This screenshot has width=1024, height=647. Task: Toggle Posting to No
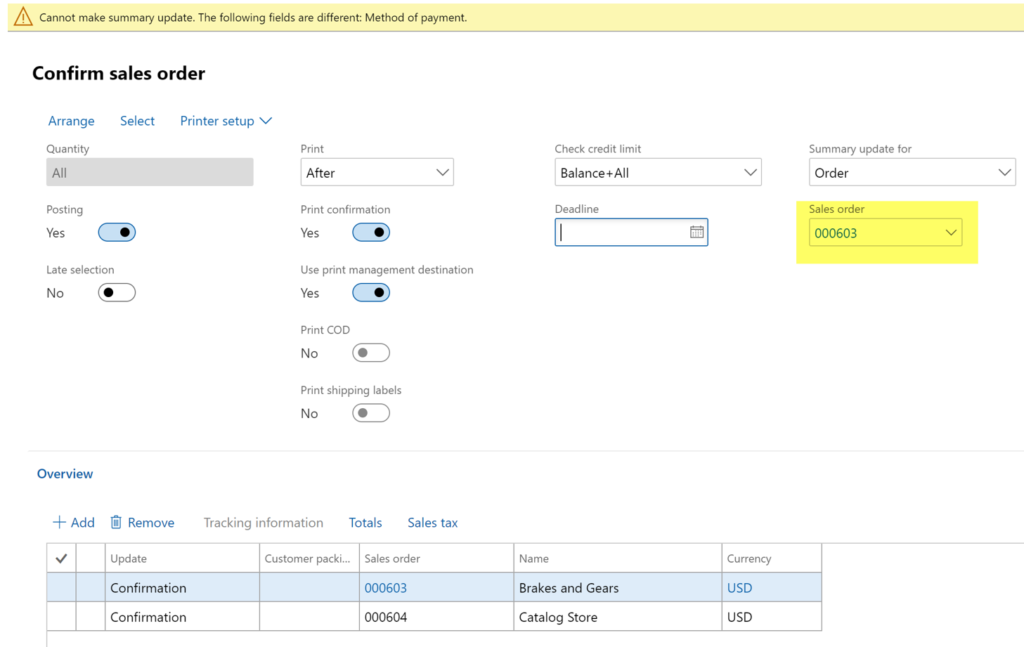pos(116,232)
